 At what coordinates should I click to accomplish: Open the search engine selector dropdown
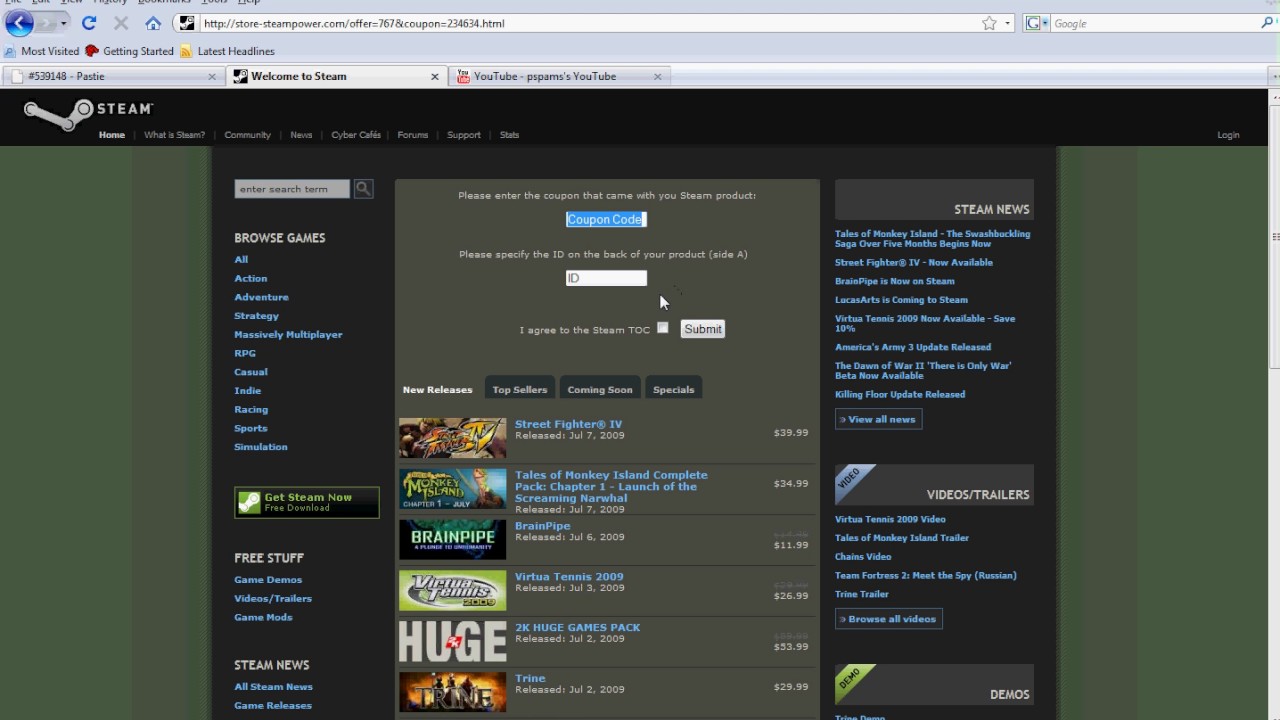[x=1037, y=23]
